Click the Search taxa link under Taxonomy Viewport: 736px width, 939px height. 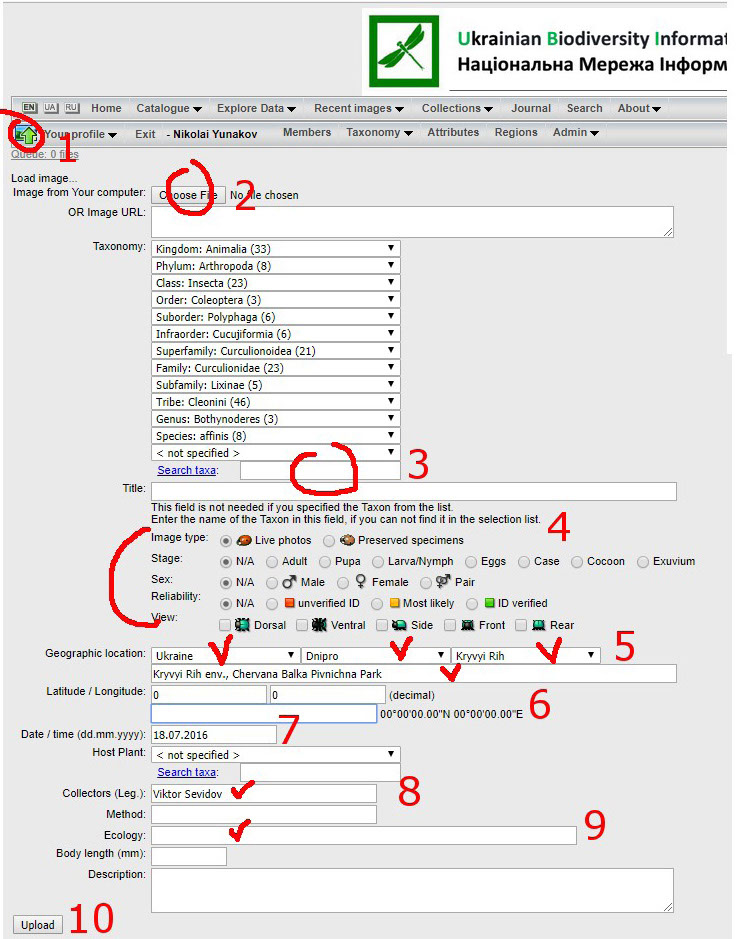click(x=186, y=470)
